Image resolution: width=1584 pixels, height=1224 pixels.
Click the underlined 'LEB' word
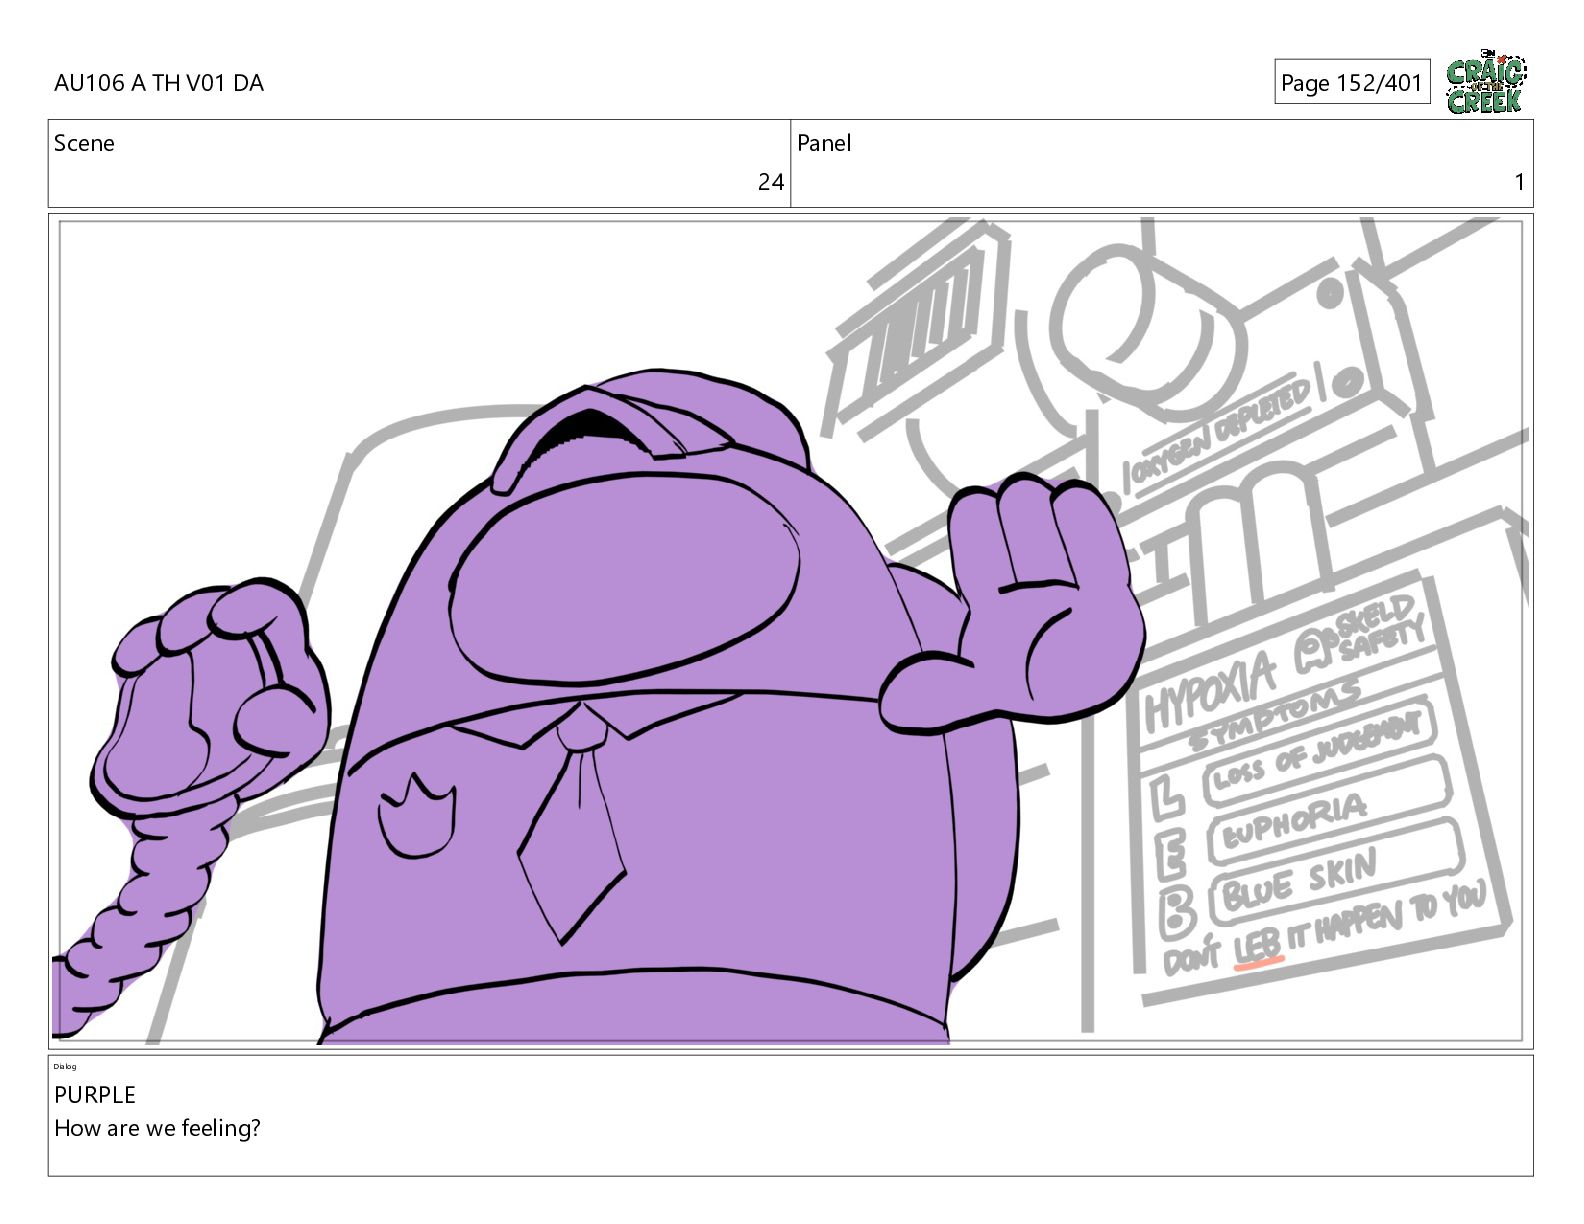[1258, 947]
